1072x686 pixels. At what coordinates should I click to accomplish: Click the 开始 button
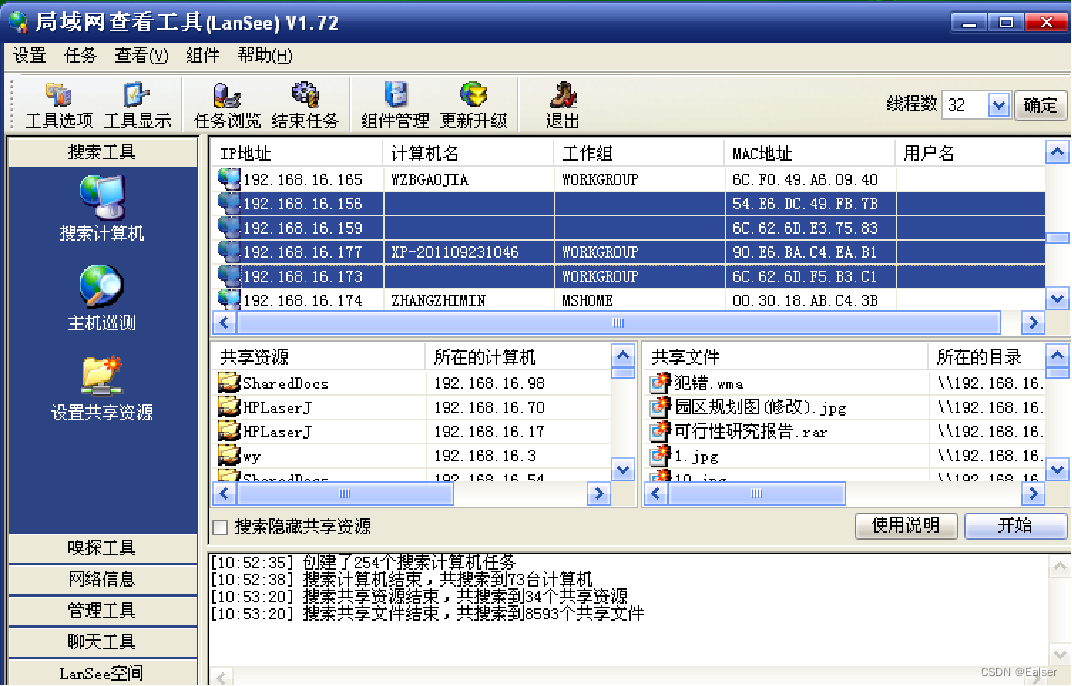1015,525
